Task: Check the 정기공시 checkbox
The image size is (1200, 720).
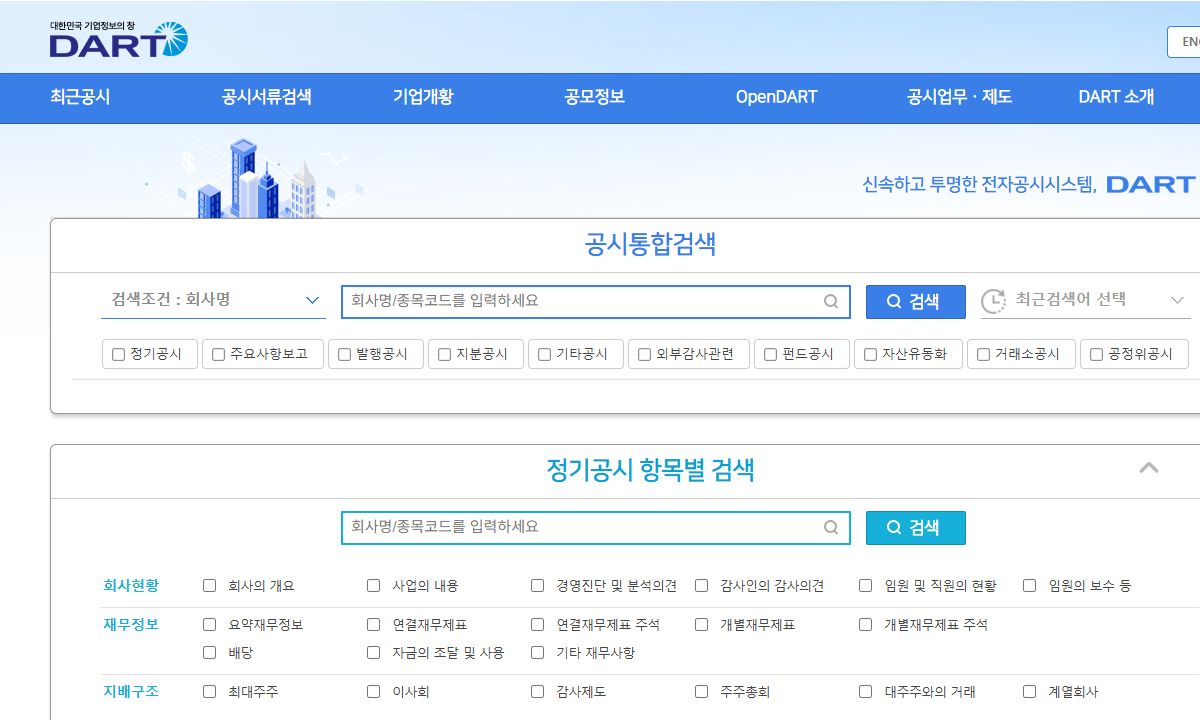Action: pos(119,354)
